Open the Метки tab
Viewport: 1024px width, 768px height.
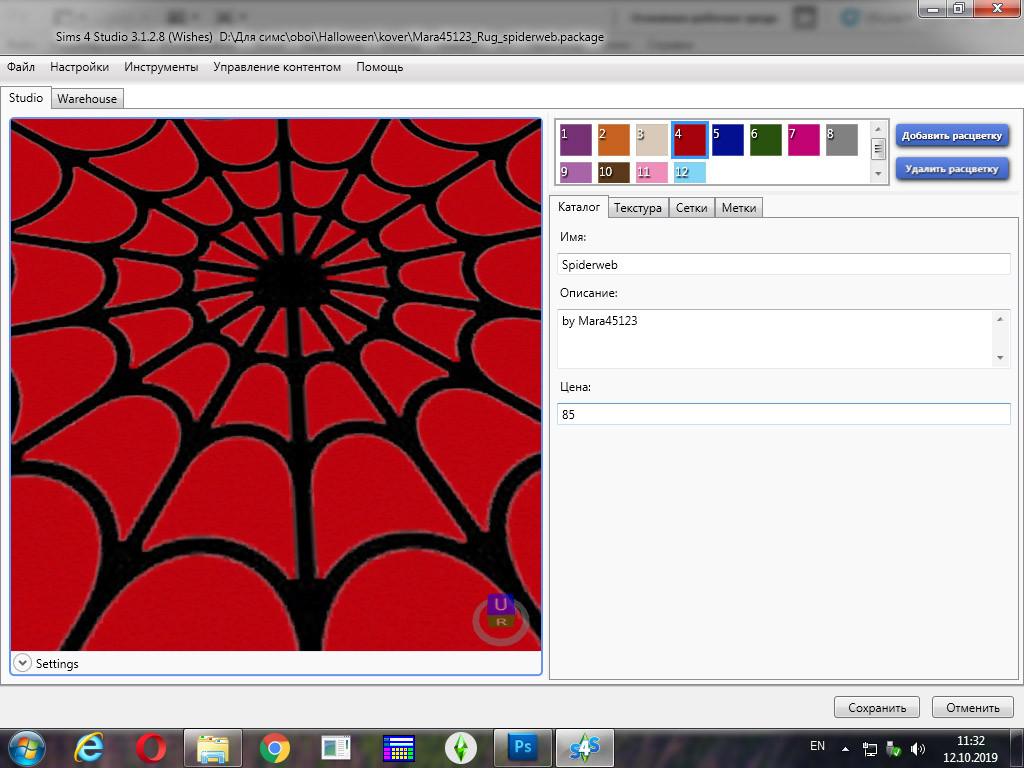pyautogui.click(x=739, y=208)
